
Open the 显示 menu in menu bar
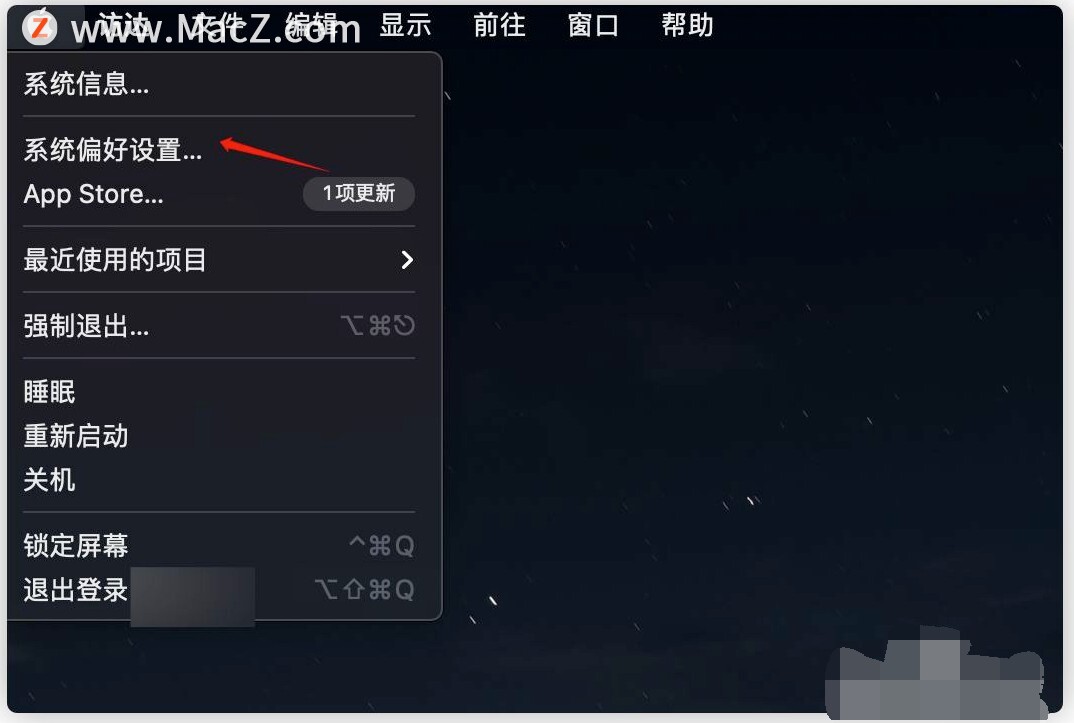point(405,26)
